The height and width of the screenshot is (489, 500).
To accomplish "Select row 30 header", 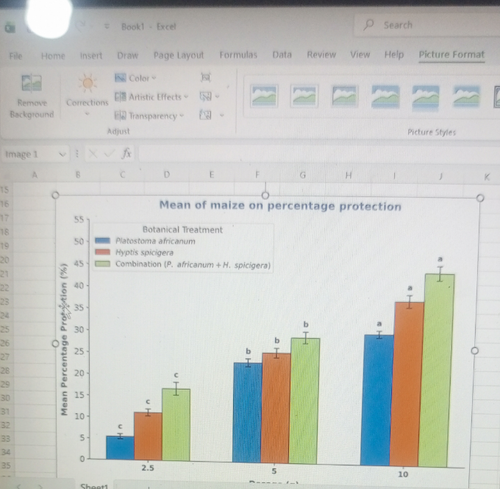I will click(x=5, y=398).
